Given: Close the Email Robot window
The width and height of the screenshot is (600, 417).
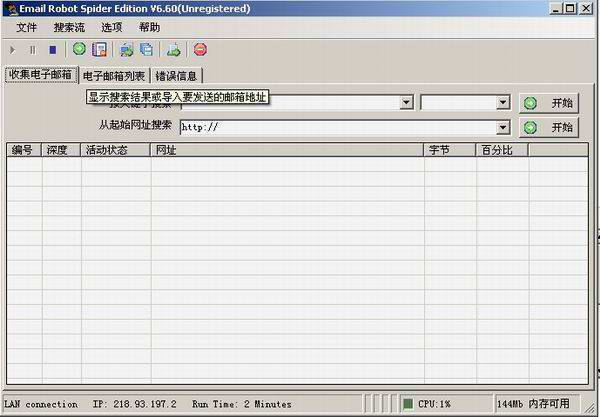Looking at the screenshot, I should click(x=586, y=8).
